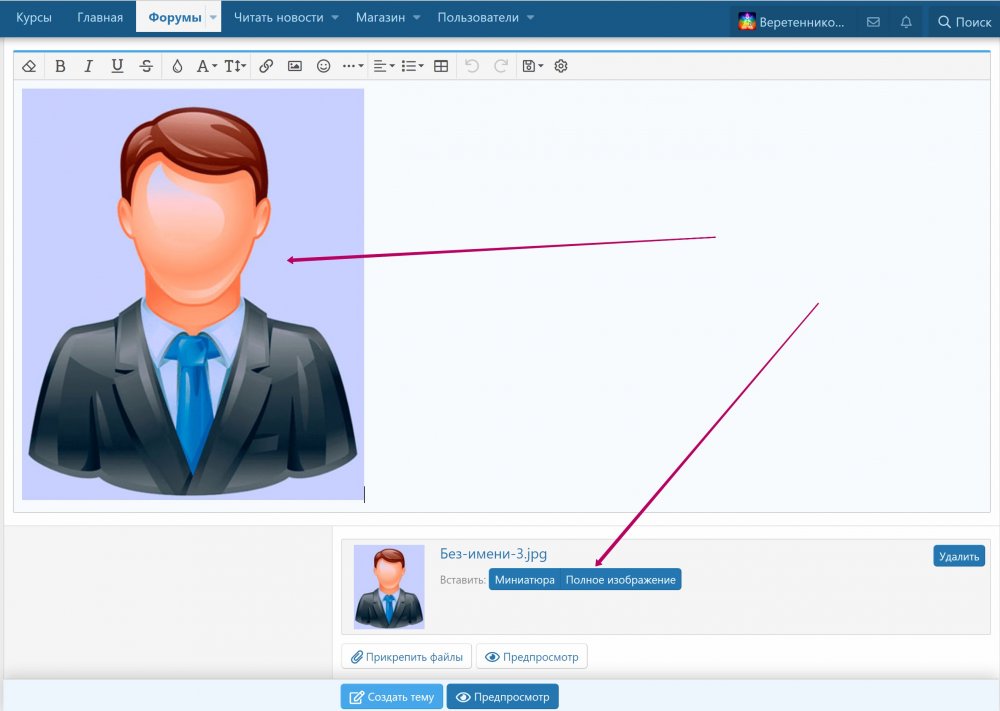The width and height of the screenshot is (1000, 711).
Task: Click the Без-имени-3.jpg attachment thumbnail
Action: point(389,587)
